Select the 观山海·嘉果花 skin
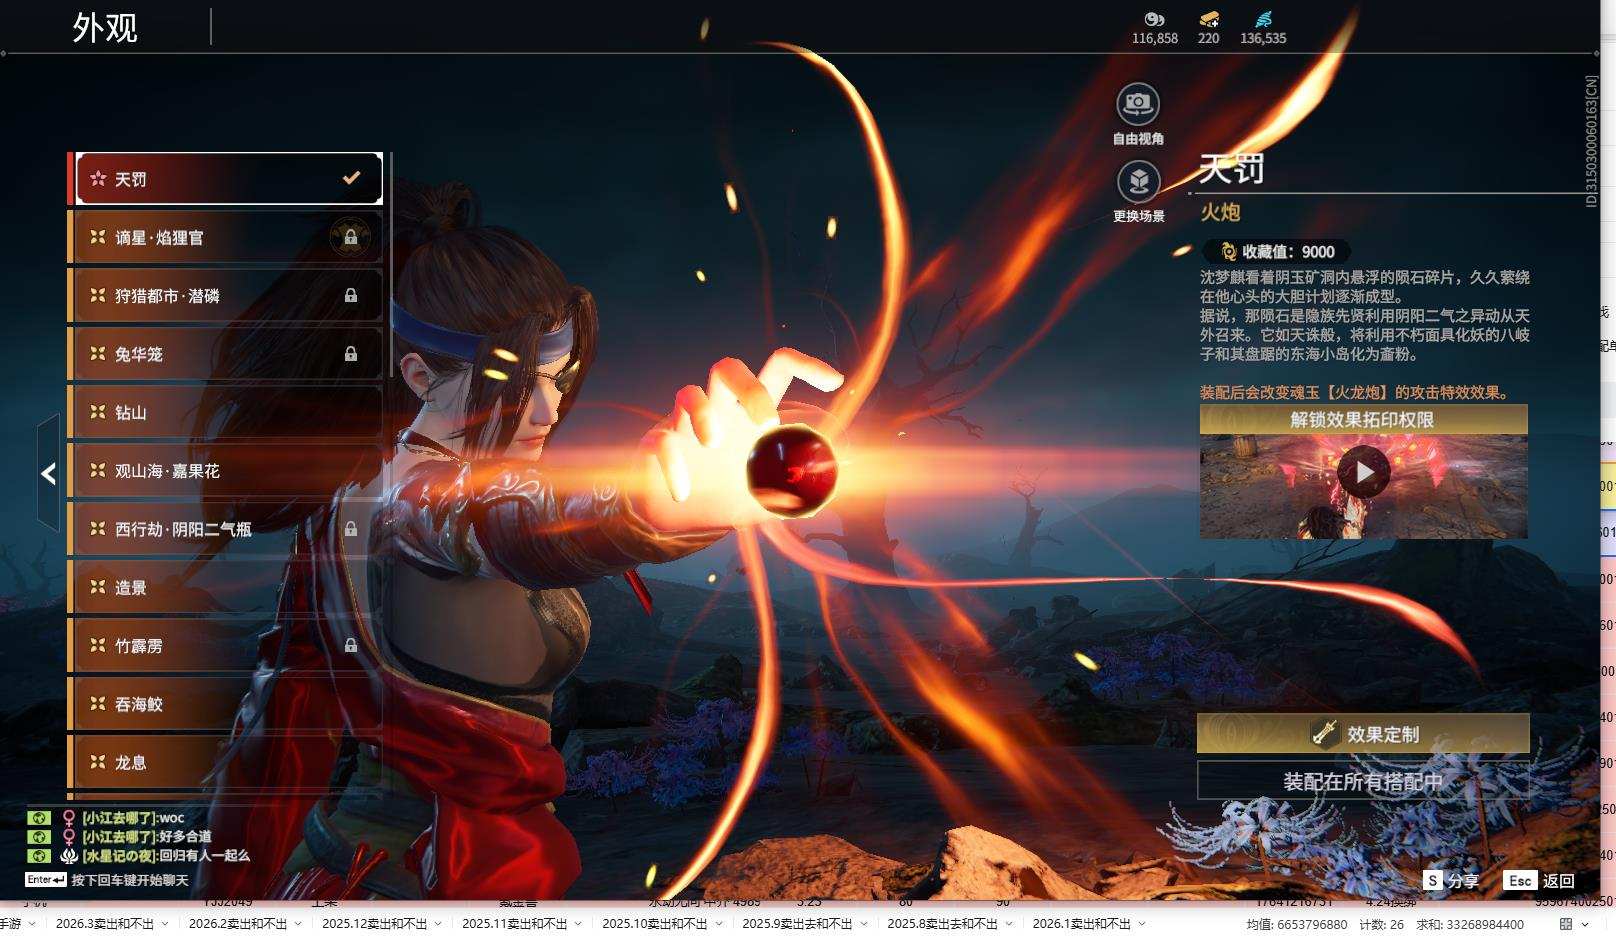 click(227, 470)
